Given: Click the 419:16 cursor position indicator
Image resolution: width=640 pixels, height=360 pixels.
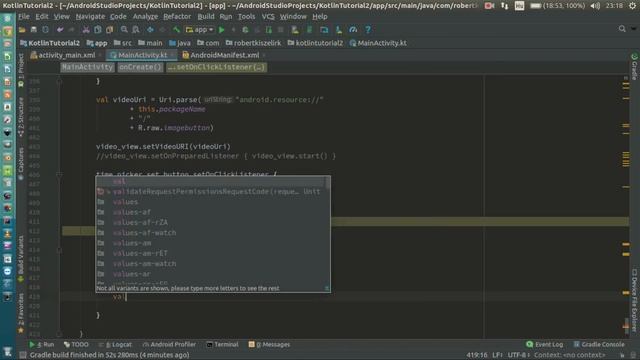Looking at the screenshot, I should tap(477, 355).
